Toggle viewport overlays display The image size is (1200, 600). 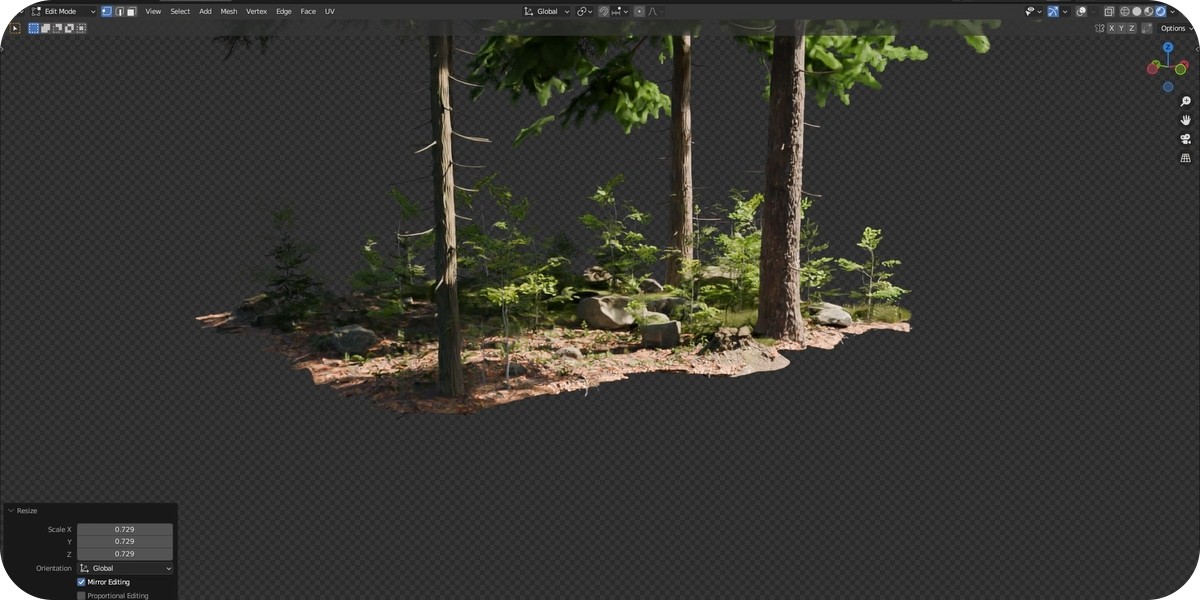(1081, 12)
